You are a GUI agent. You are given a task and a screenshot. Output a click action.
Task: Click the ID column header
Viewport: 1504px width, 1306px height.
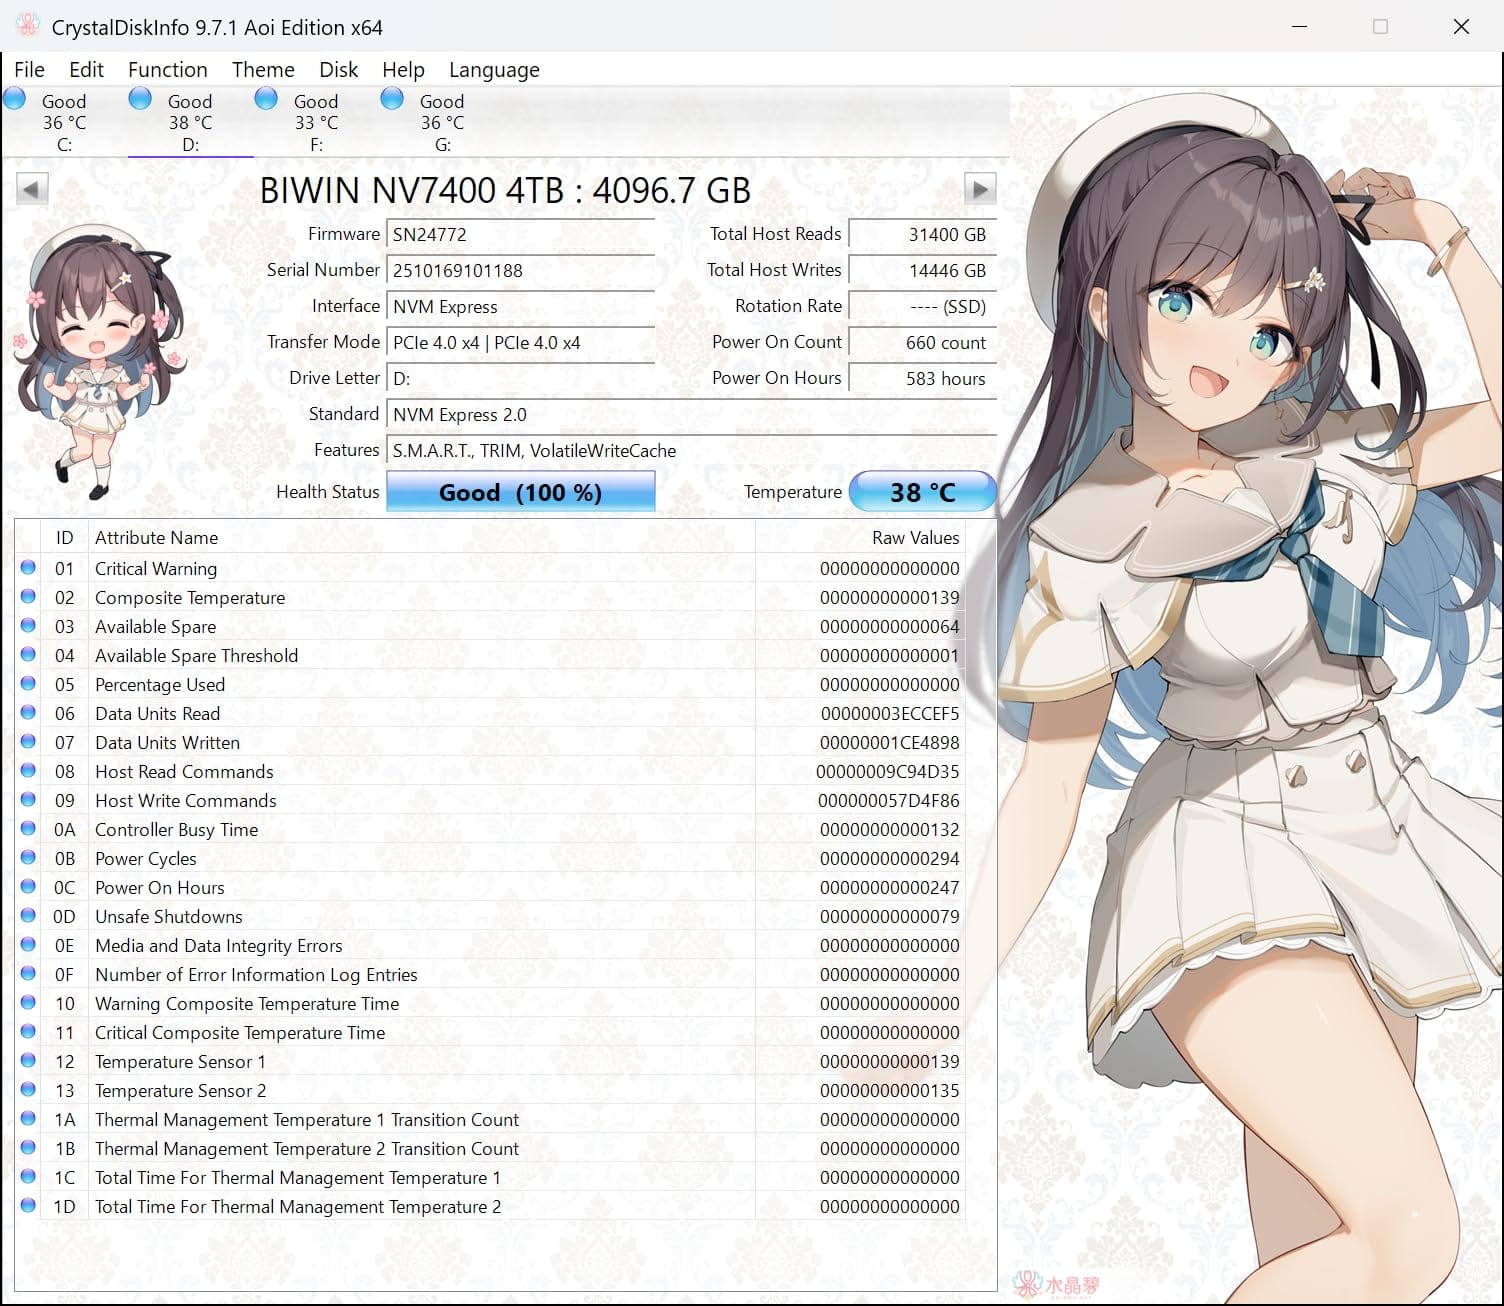pos(64,537)
